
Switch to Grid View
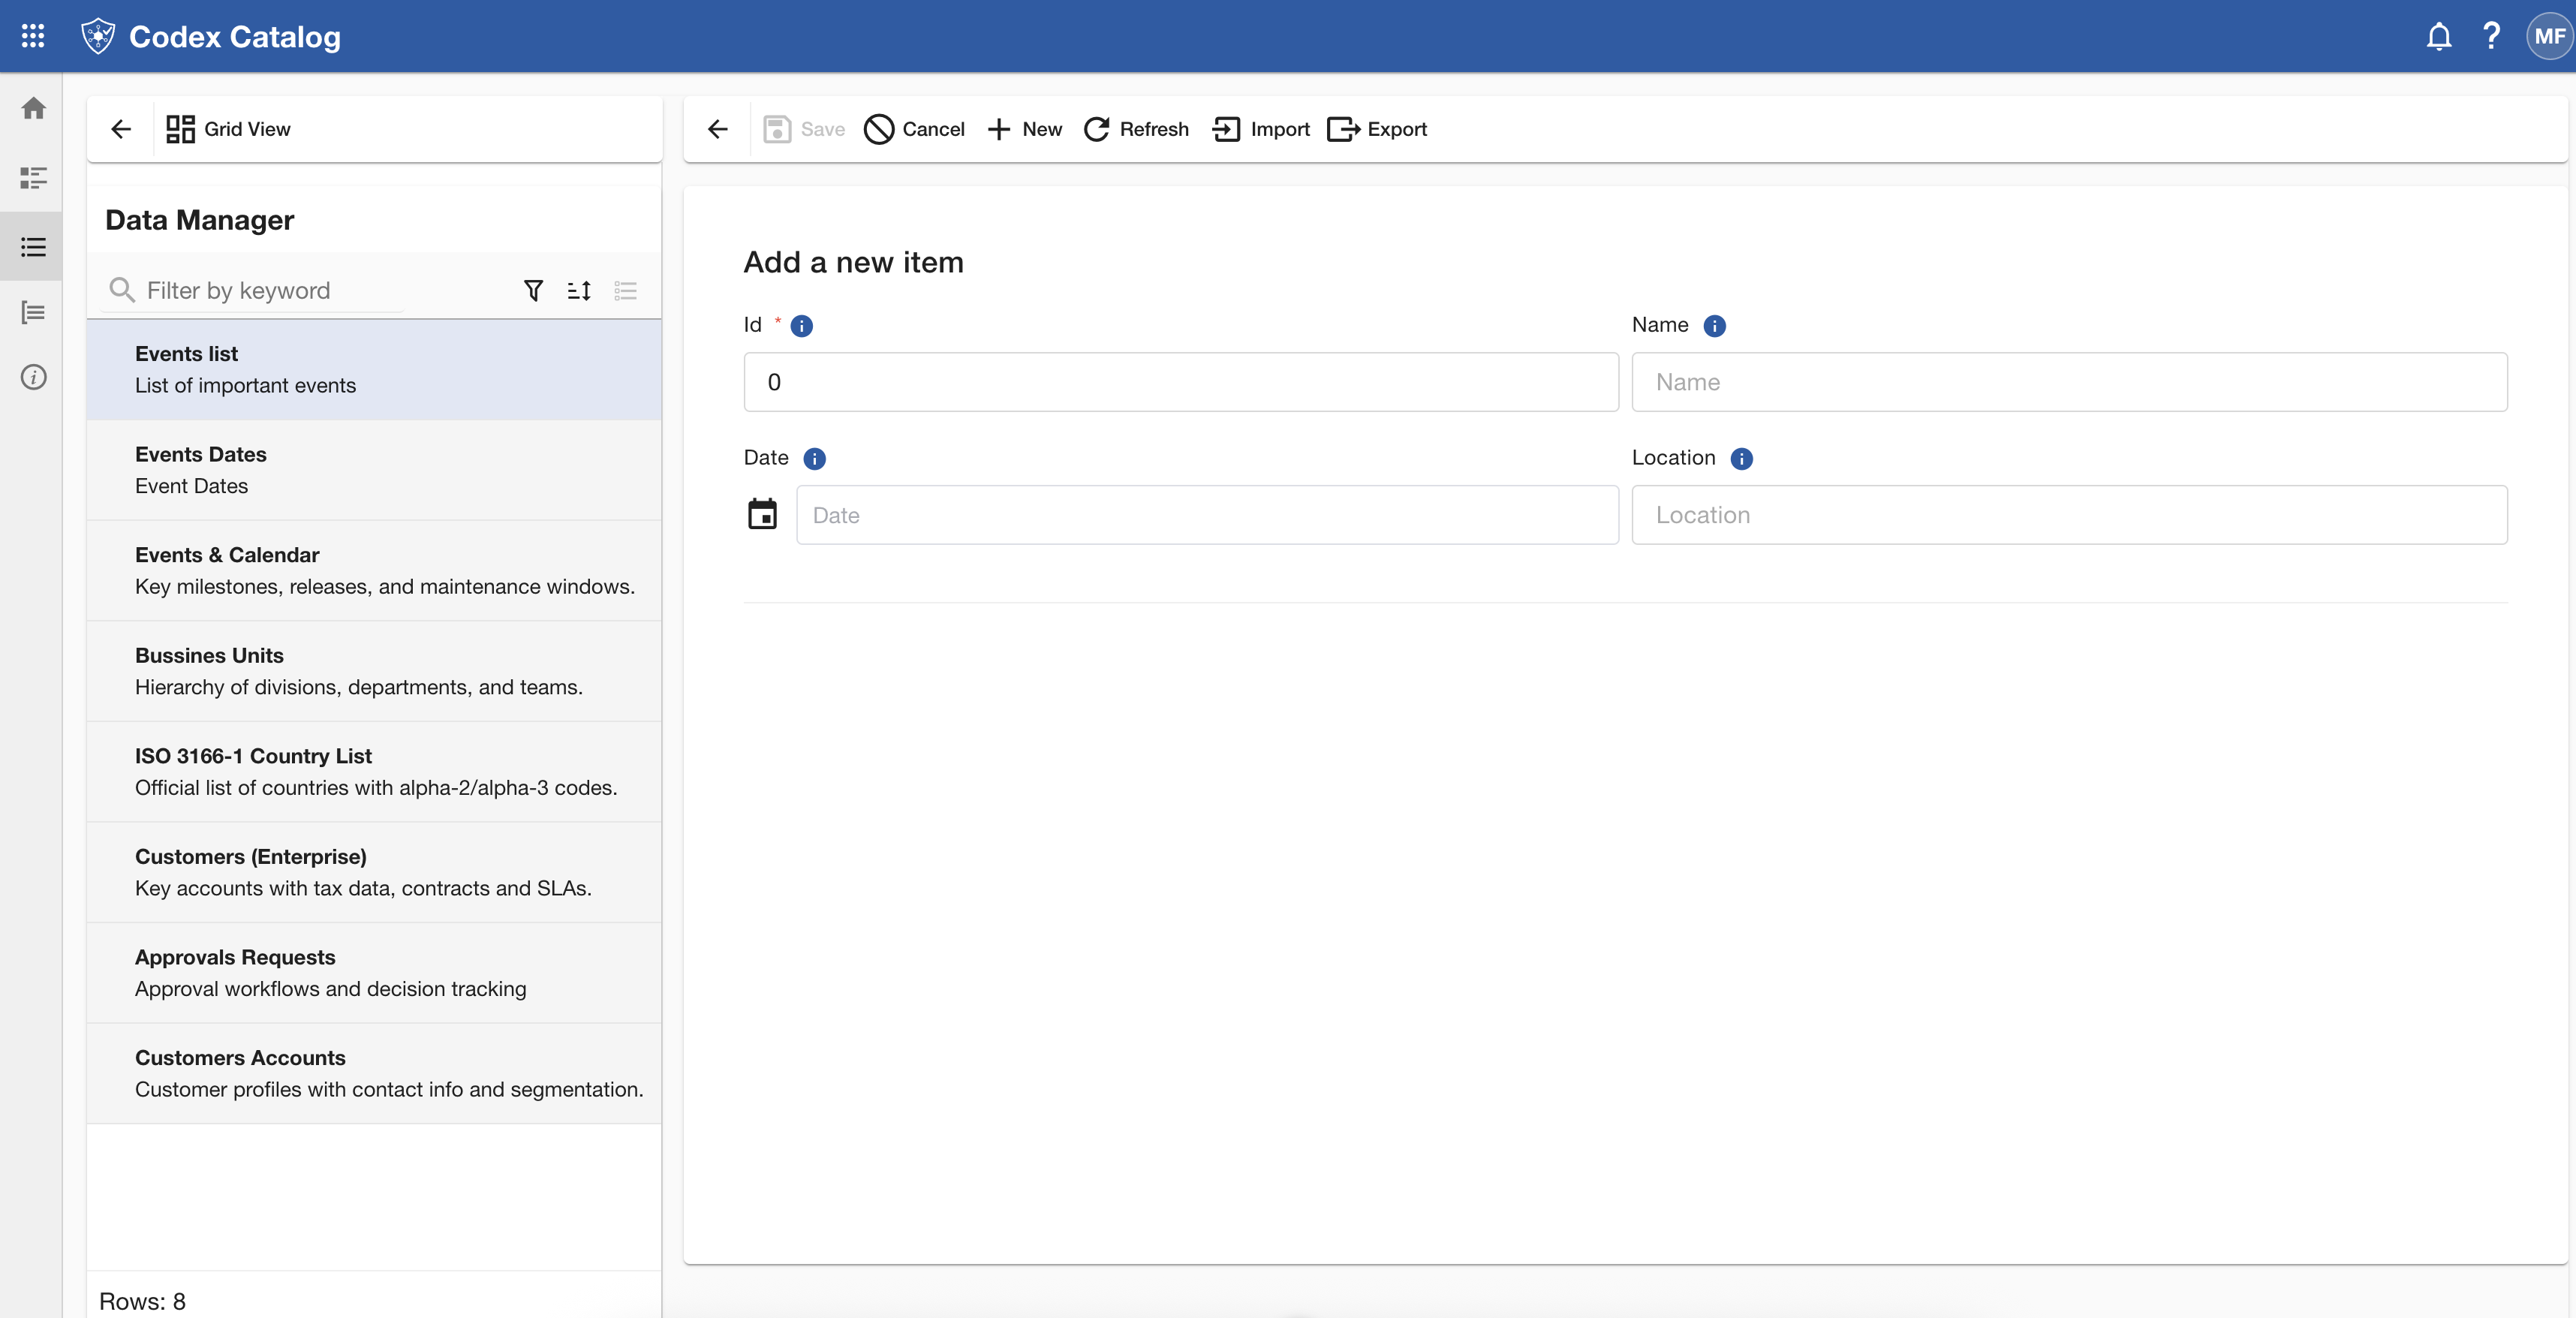click(228, 129)
